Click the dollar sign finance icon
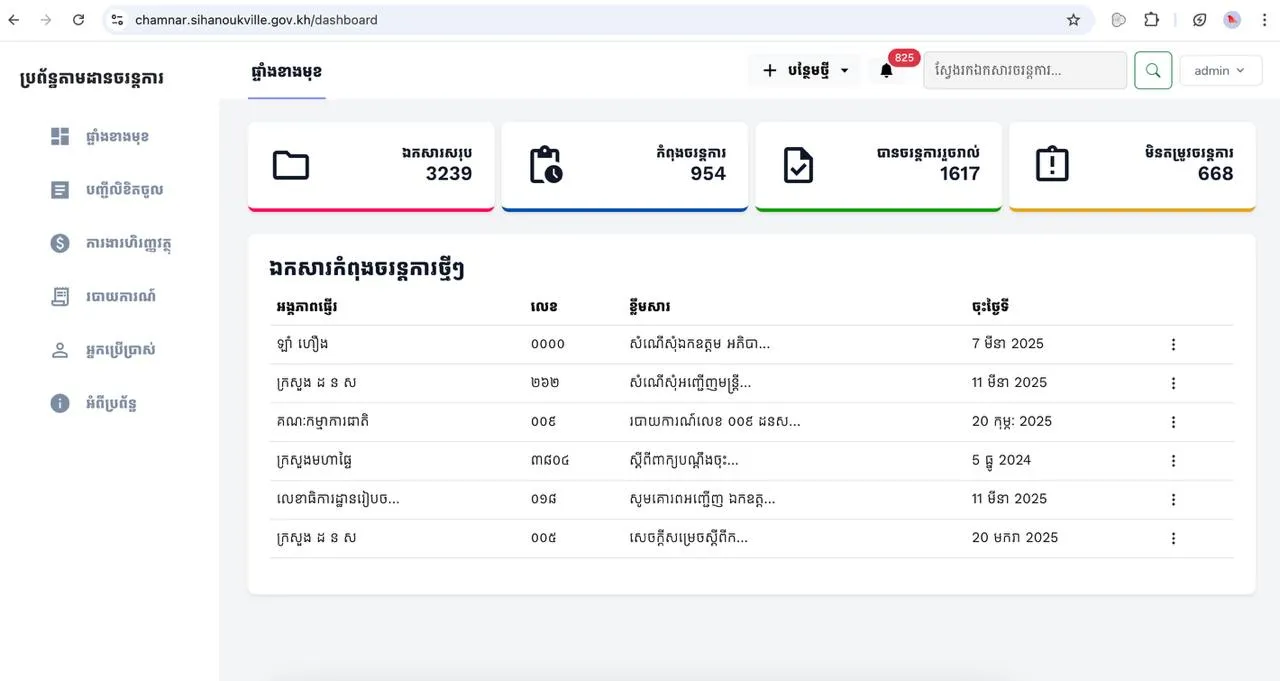 [x=60, y=243]
